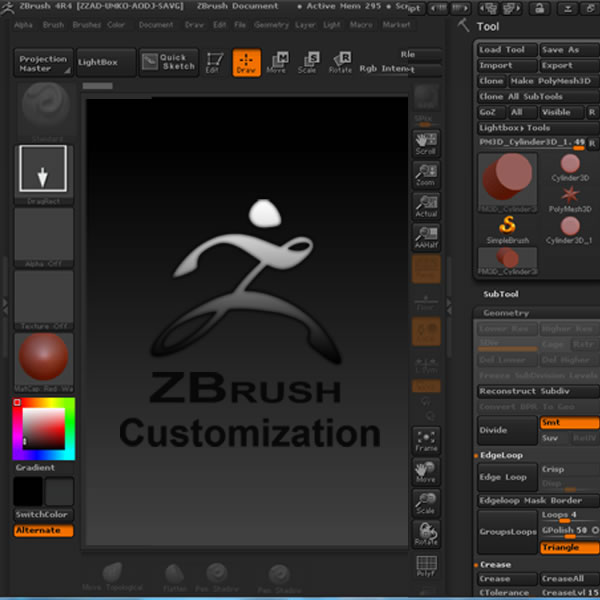Click Reconstruct Subdiv button
The width and height of the screenshot is (600, 600).
click(538, 391)
